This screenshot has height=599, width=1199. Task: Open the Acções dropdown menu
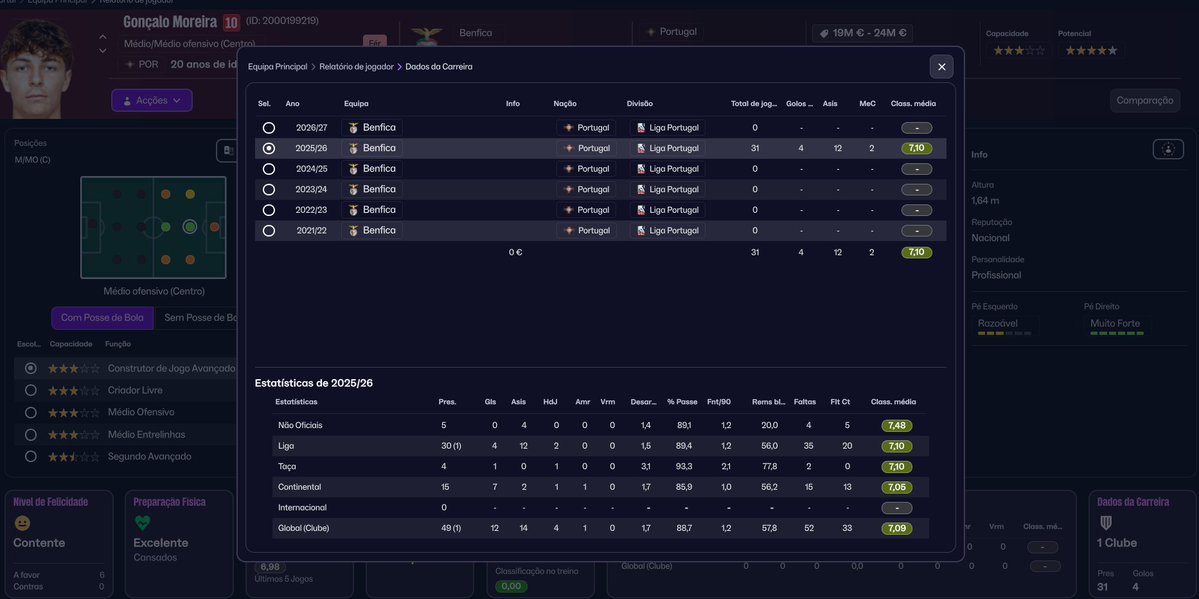(151, 100)
